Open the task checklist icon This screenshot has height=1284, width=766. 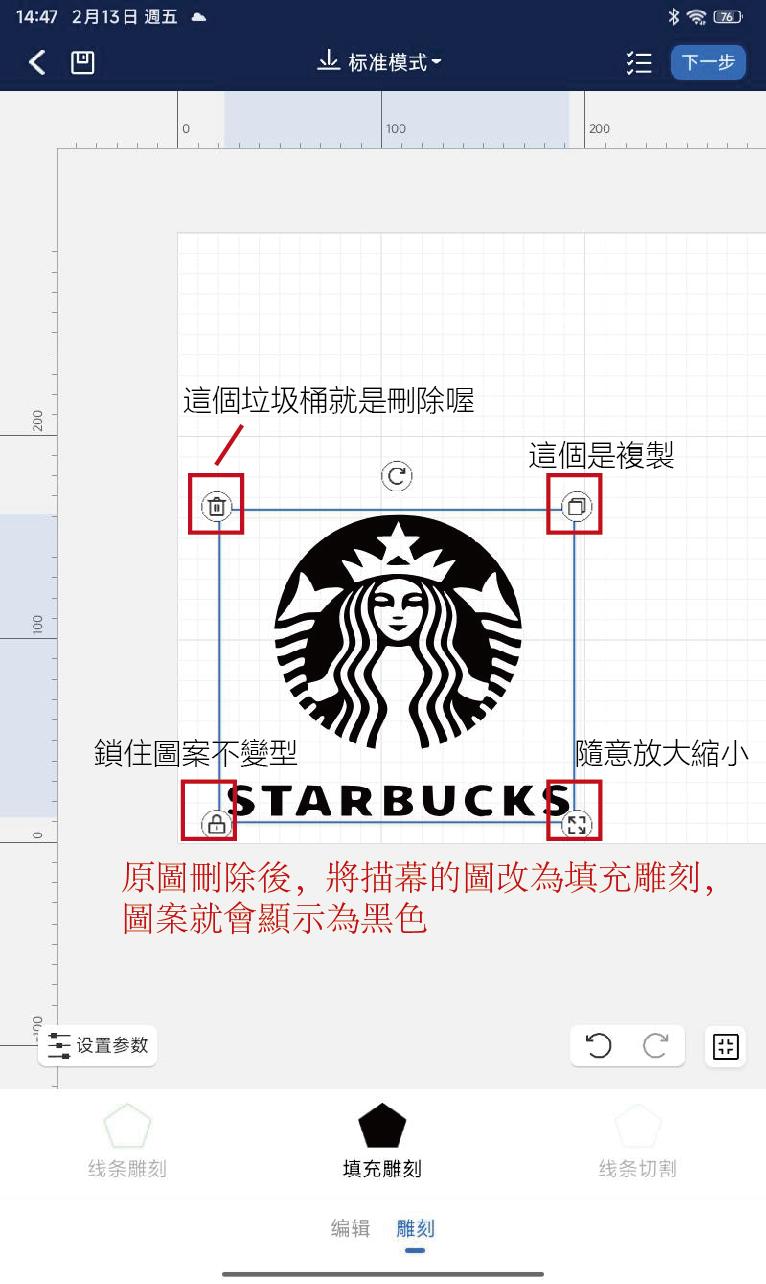point(639,63)
